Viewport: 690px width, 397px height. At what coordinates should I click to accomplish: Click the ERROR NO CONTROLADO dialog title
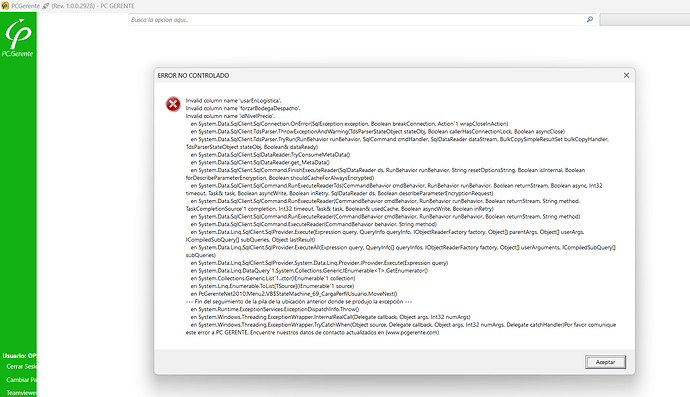[193, 76]
